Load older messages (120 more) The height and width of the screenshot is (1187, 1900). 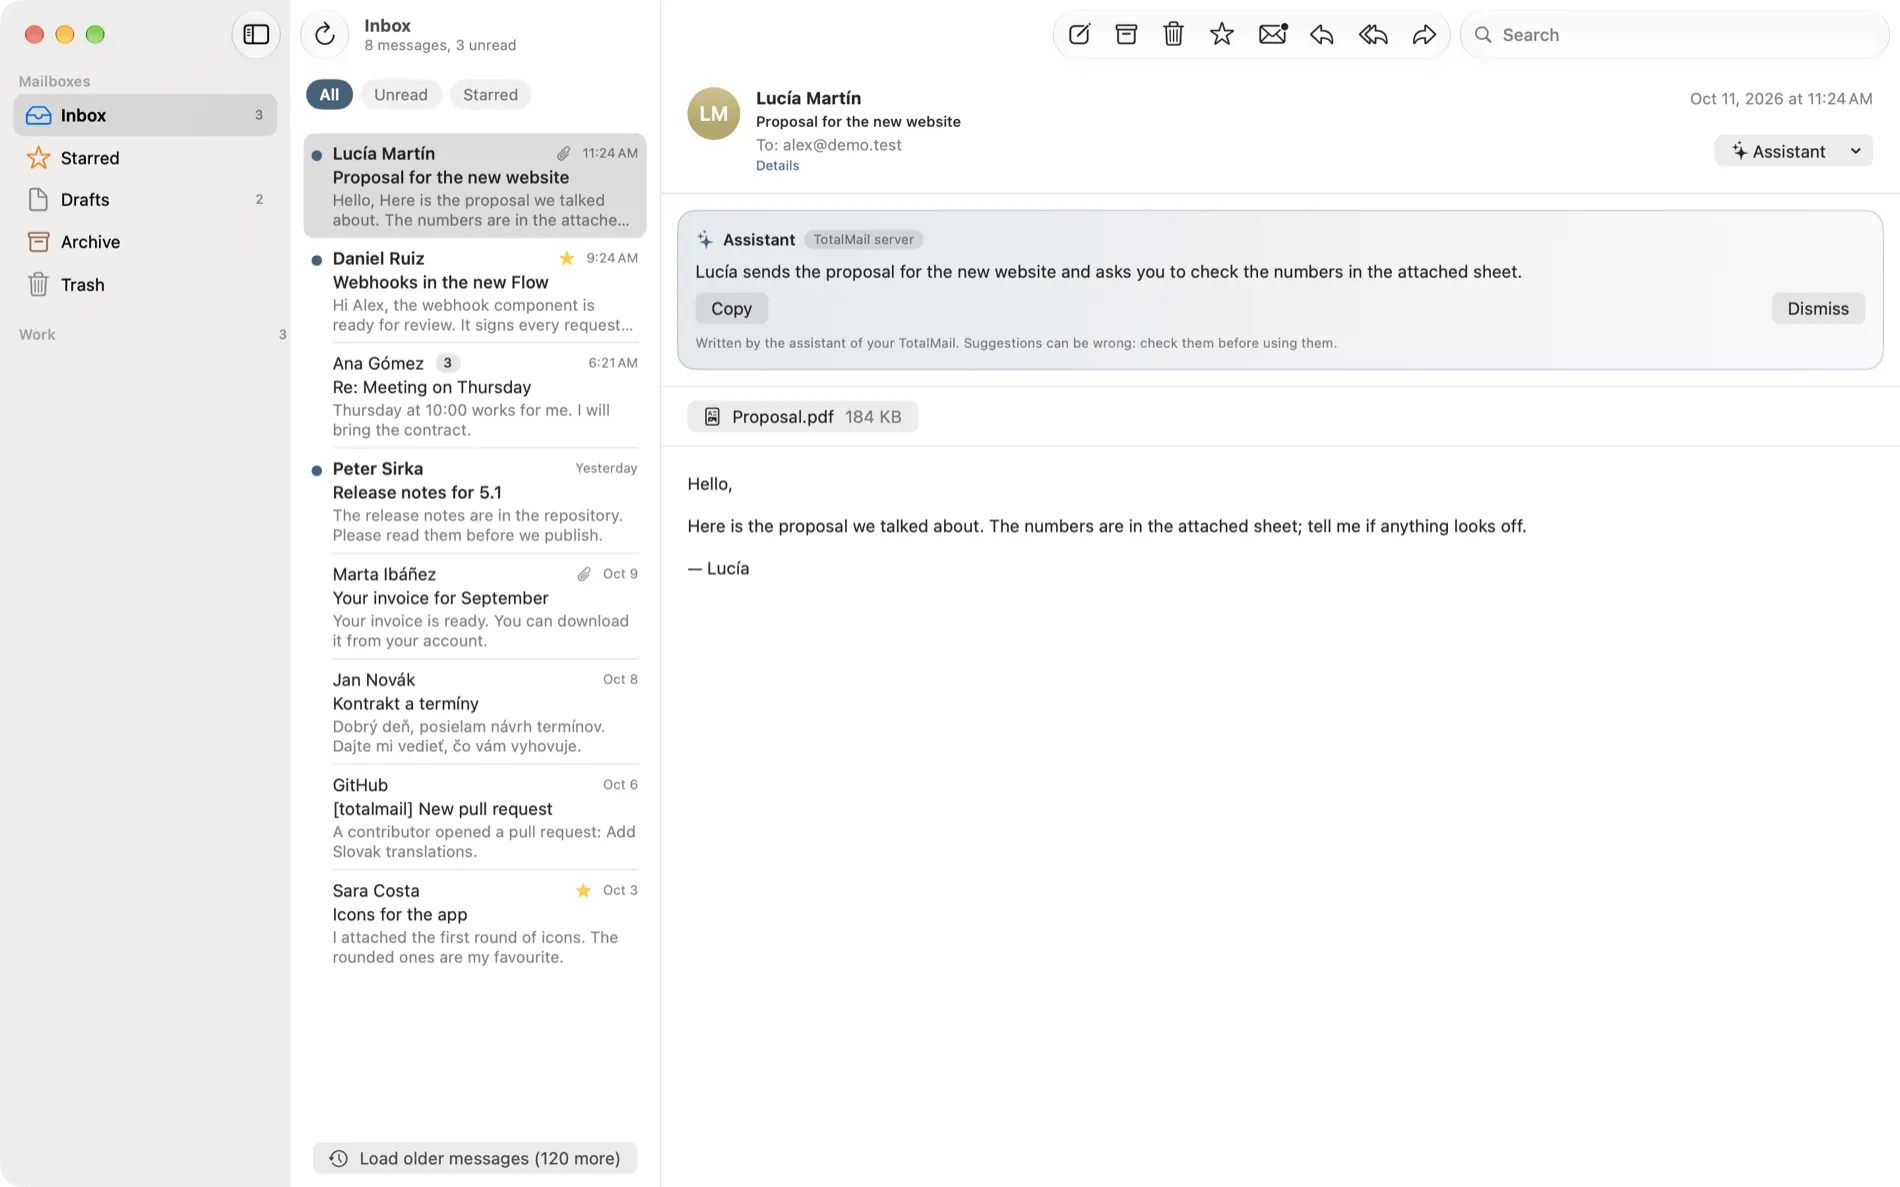tap(475, 1158)
